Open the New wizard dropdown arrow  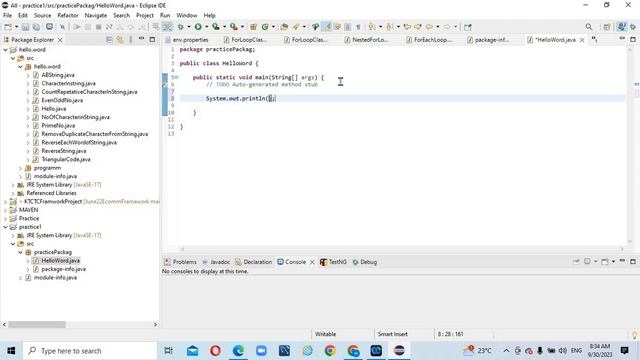[16, 27]
